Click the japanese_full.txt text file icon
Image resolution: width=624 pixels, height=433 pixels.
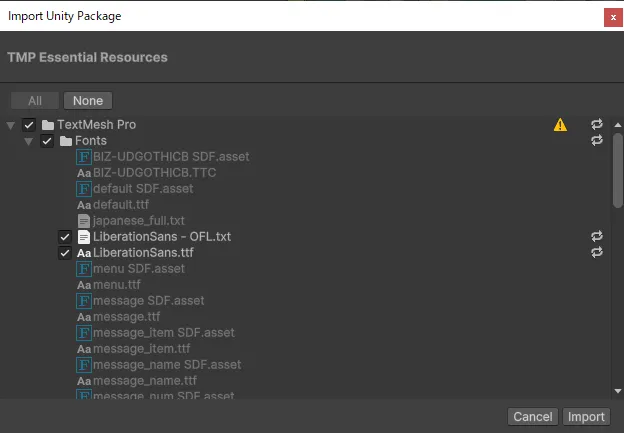84,221
